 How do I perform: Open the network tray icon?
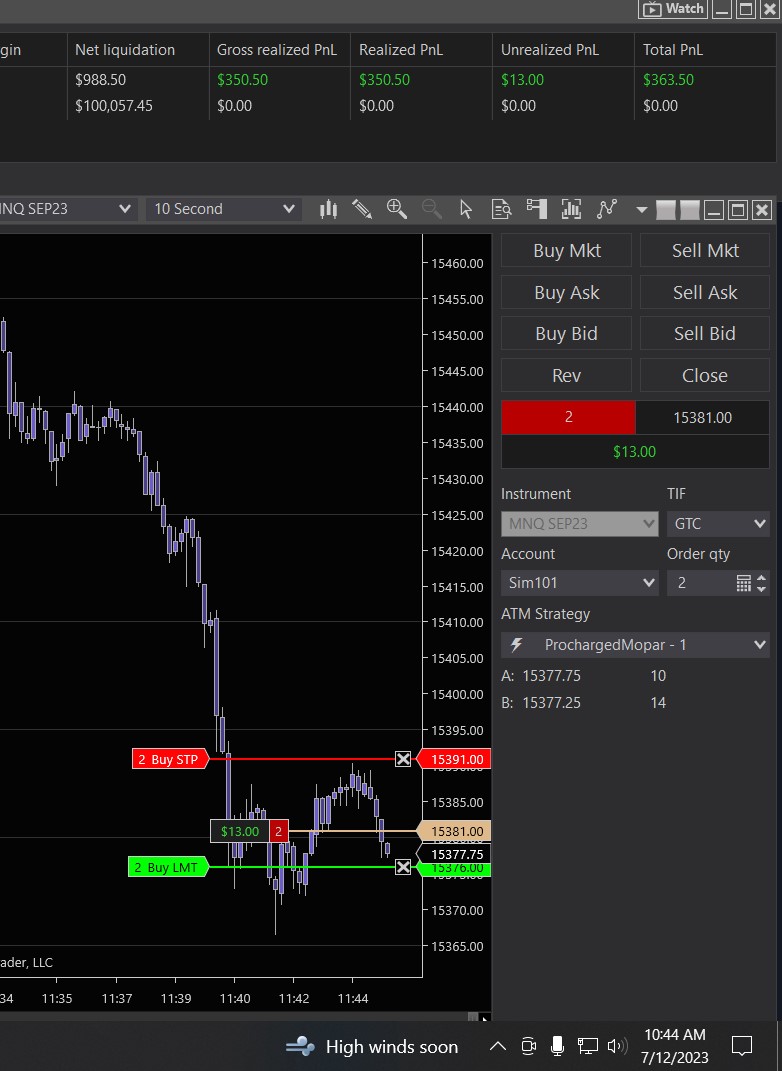pyautogui.click(x=587, y=1046)
